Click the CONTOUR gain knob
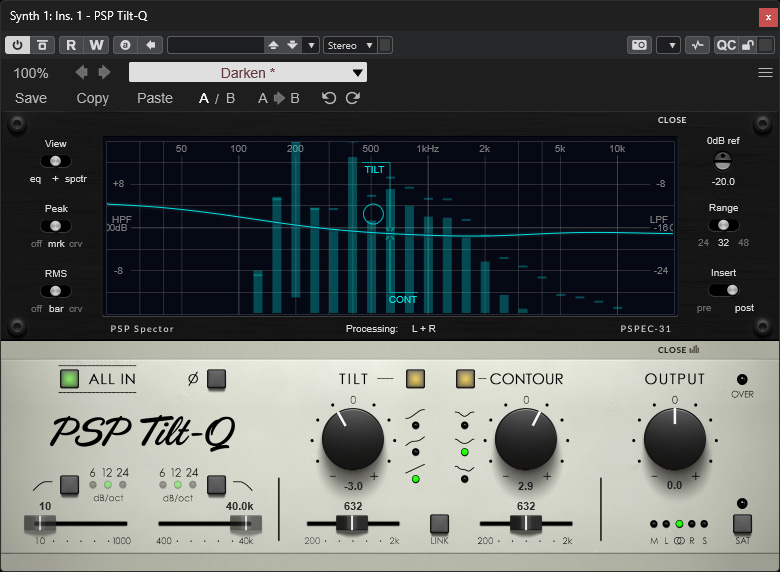The image size is (780, 572). 526,440
